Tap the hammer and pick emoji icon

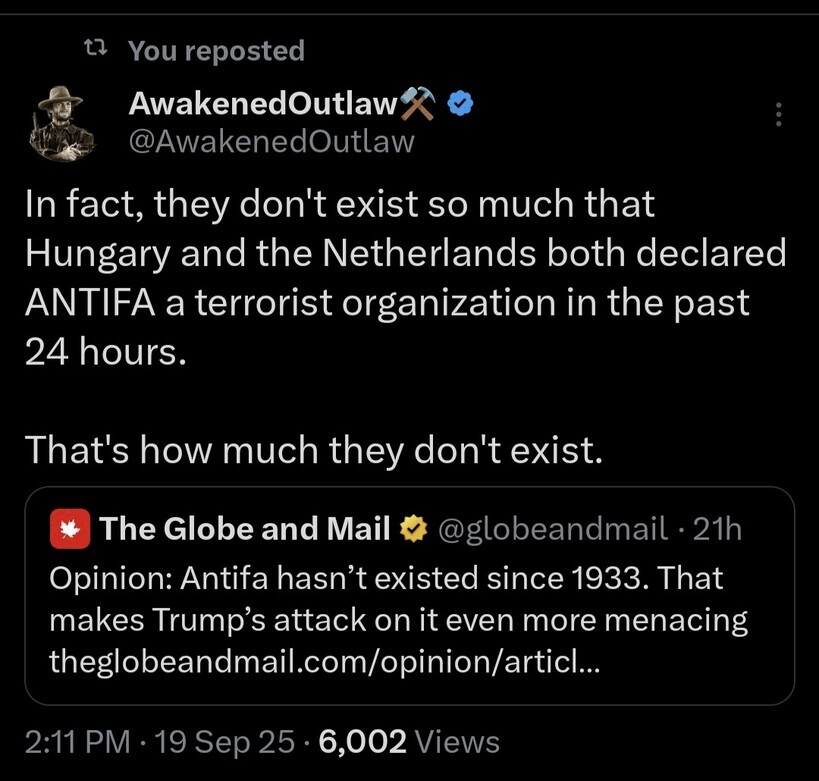pyautogui.click(x=418, y=103)
